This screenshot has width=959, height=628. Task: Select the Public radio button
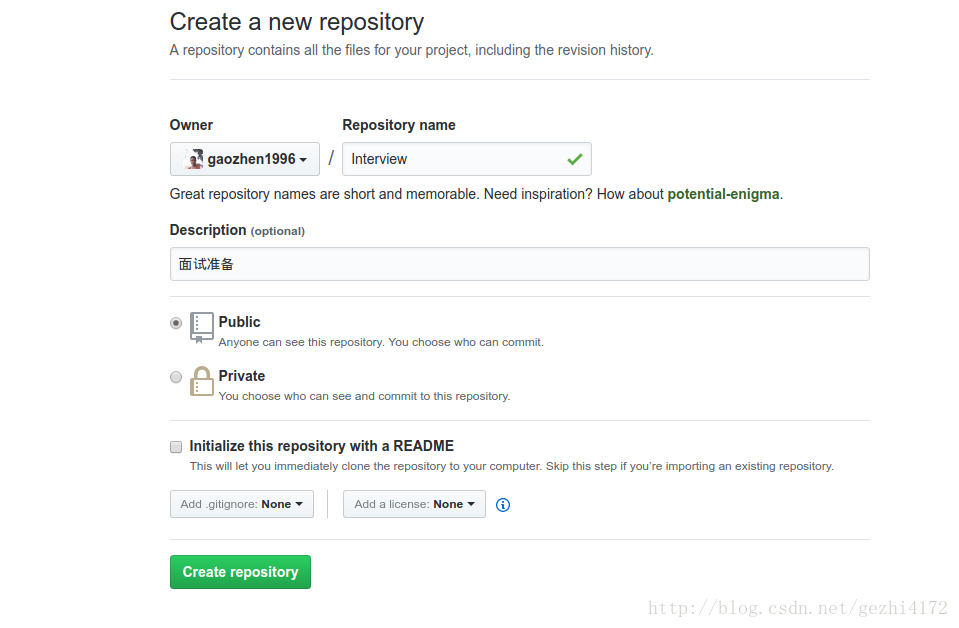click(x=176, y=323)
